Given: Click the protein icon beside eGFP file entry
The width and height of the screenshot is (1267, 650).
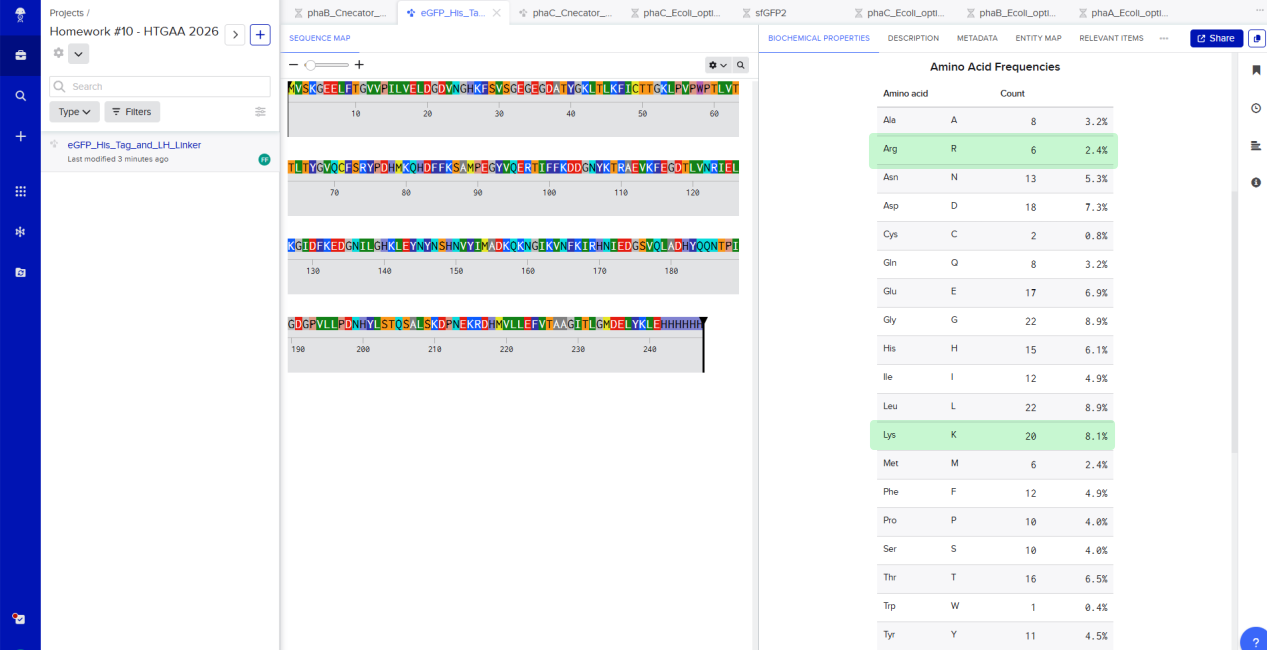Looking at the screenshot, I should (x=54, y=145).
